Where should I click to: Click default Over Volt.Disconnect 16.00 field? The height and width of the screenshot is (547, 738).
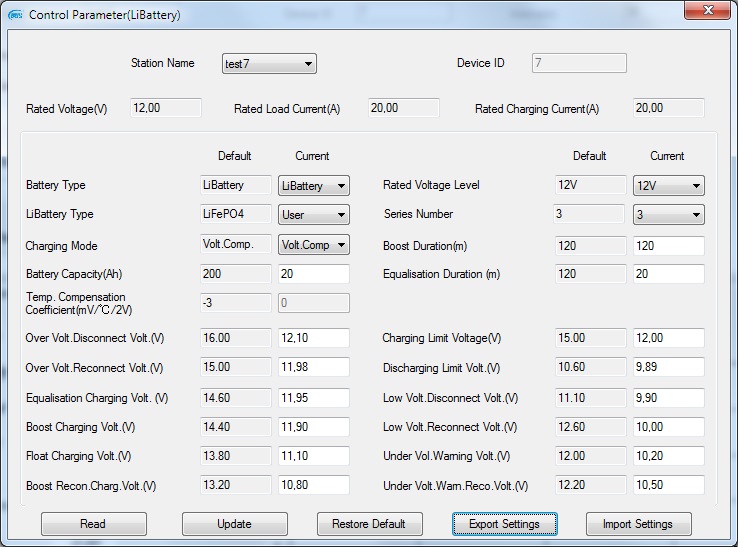(236, 338)
